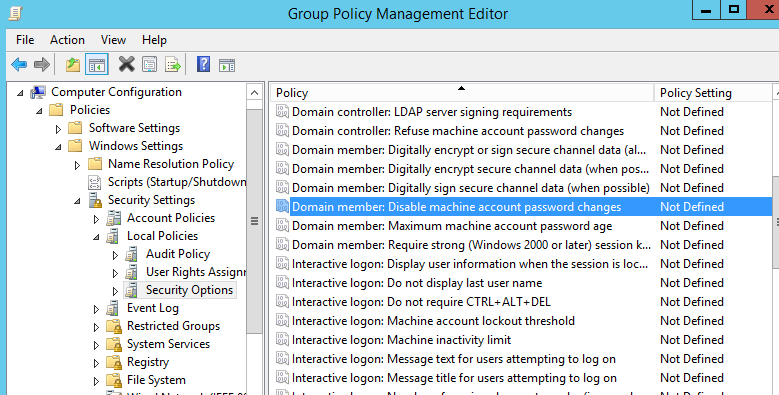Click the Scripts (Startup/Shutdown) icon

(95, 182)
